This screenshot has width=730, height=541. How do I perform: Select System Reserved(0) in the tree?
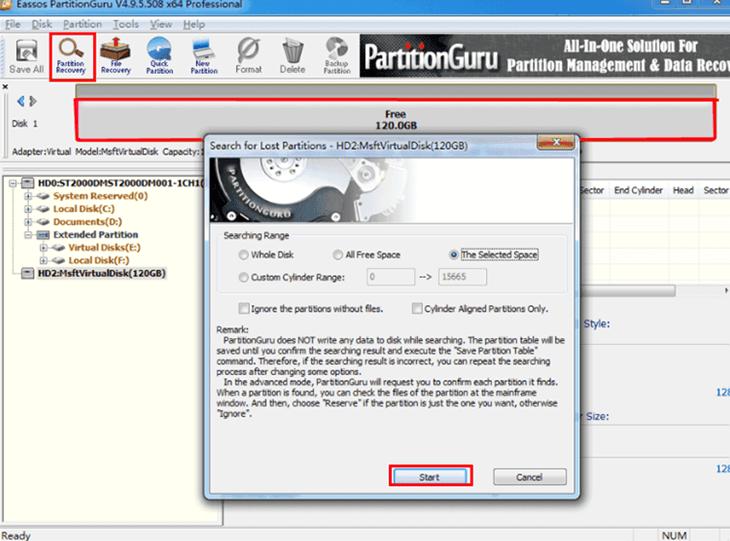tap(100, 196)
